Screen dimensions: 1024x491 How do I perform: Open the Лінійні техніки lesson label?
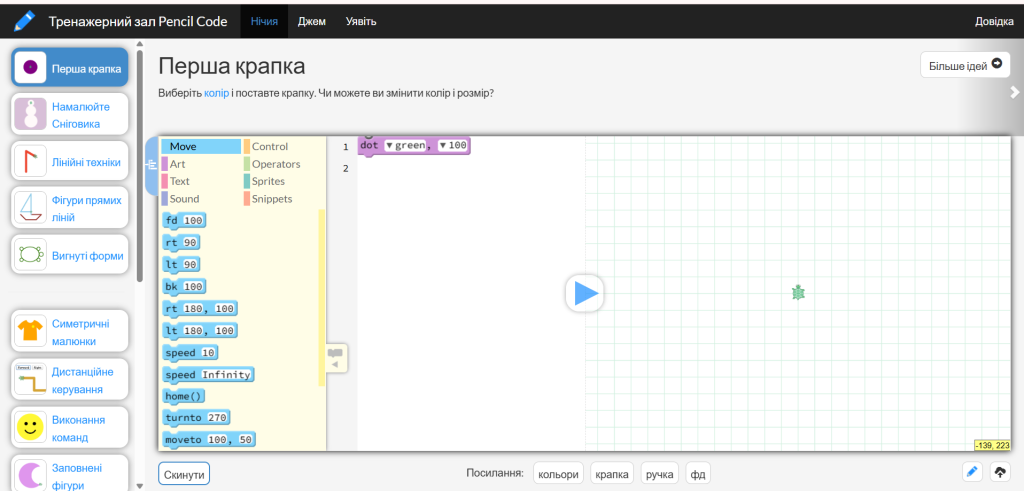86,163
